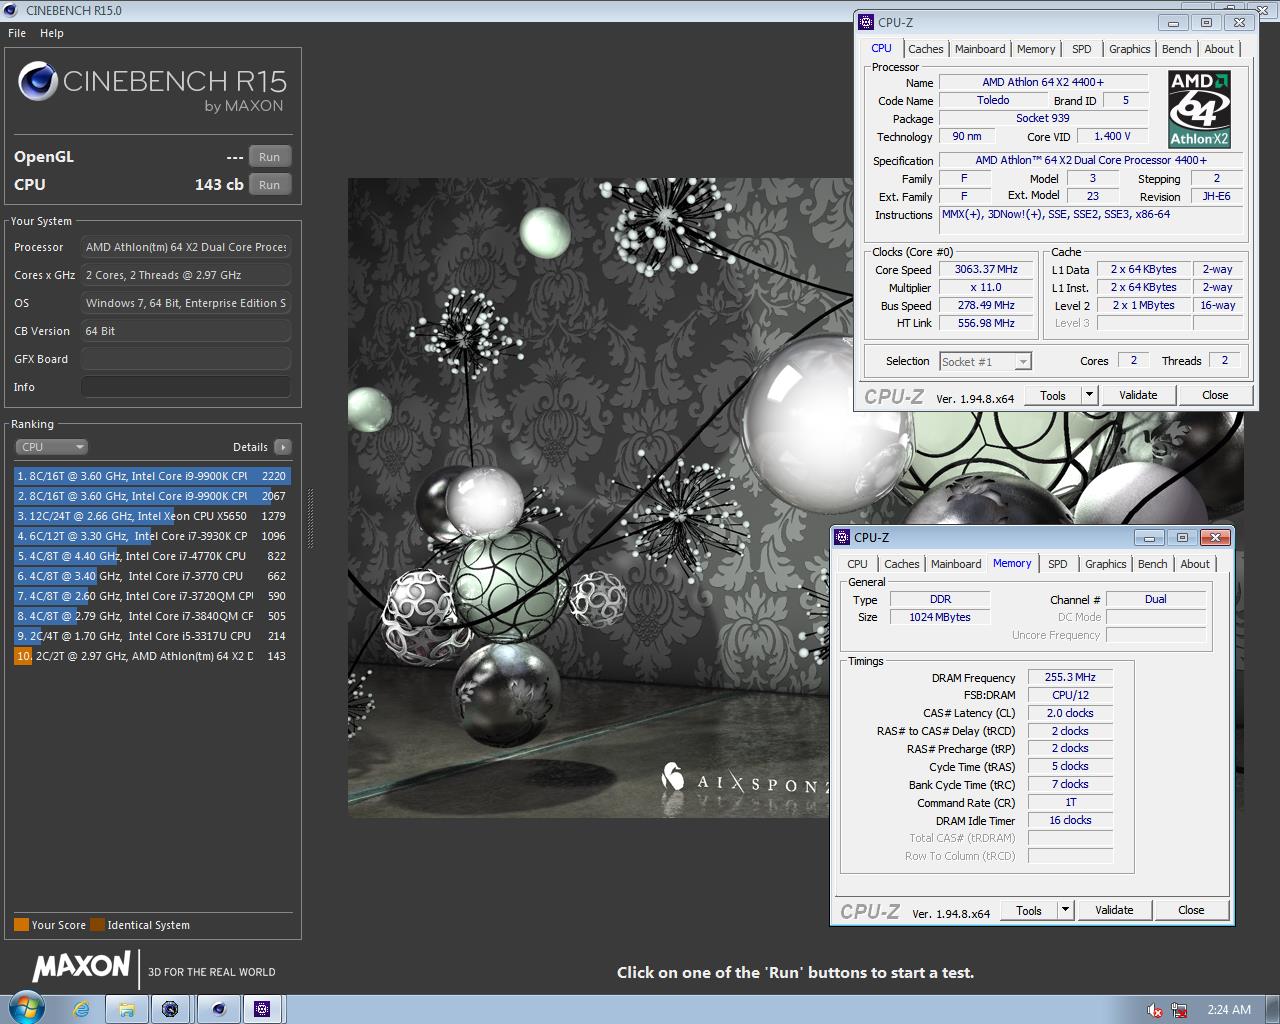1280x1024 pixels.
Task: Switch to SPD tab in top CPU-Z
Action: (1082, 49)
